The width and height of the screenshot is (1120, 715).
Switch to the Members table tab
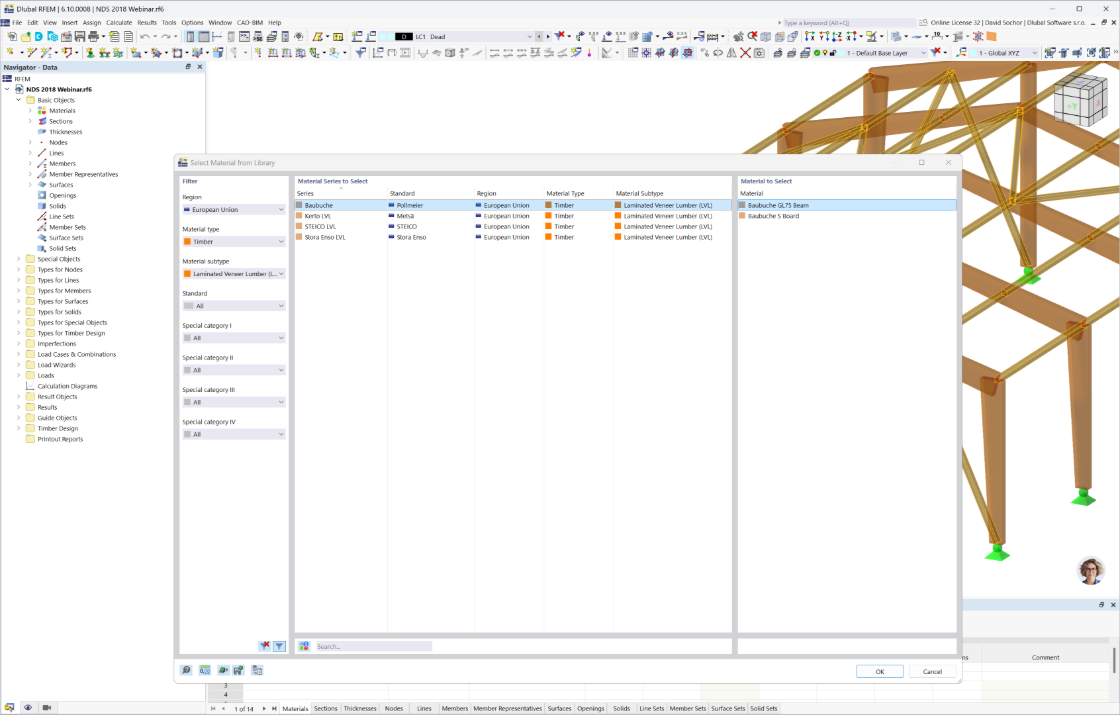click(454, 709)
